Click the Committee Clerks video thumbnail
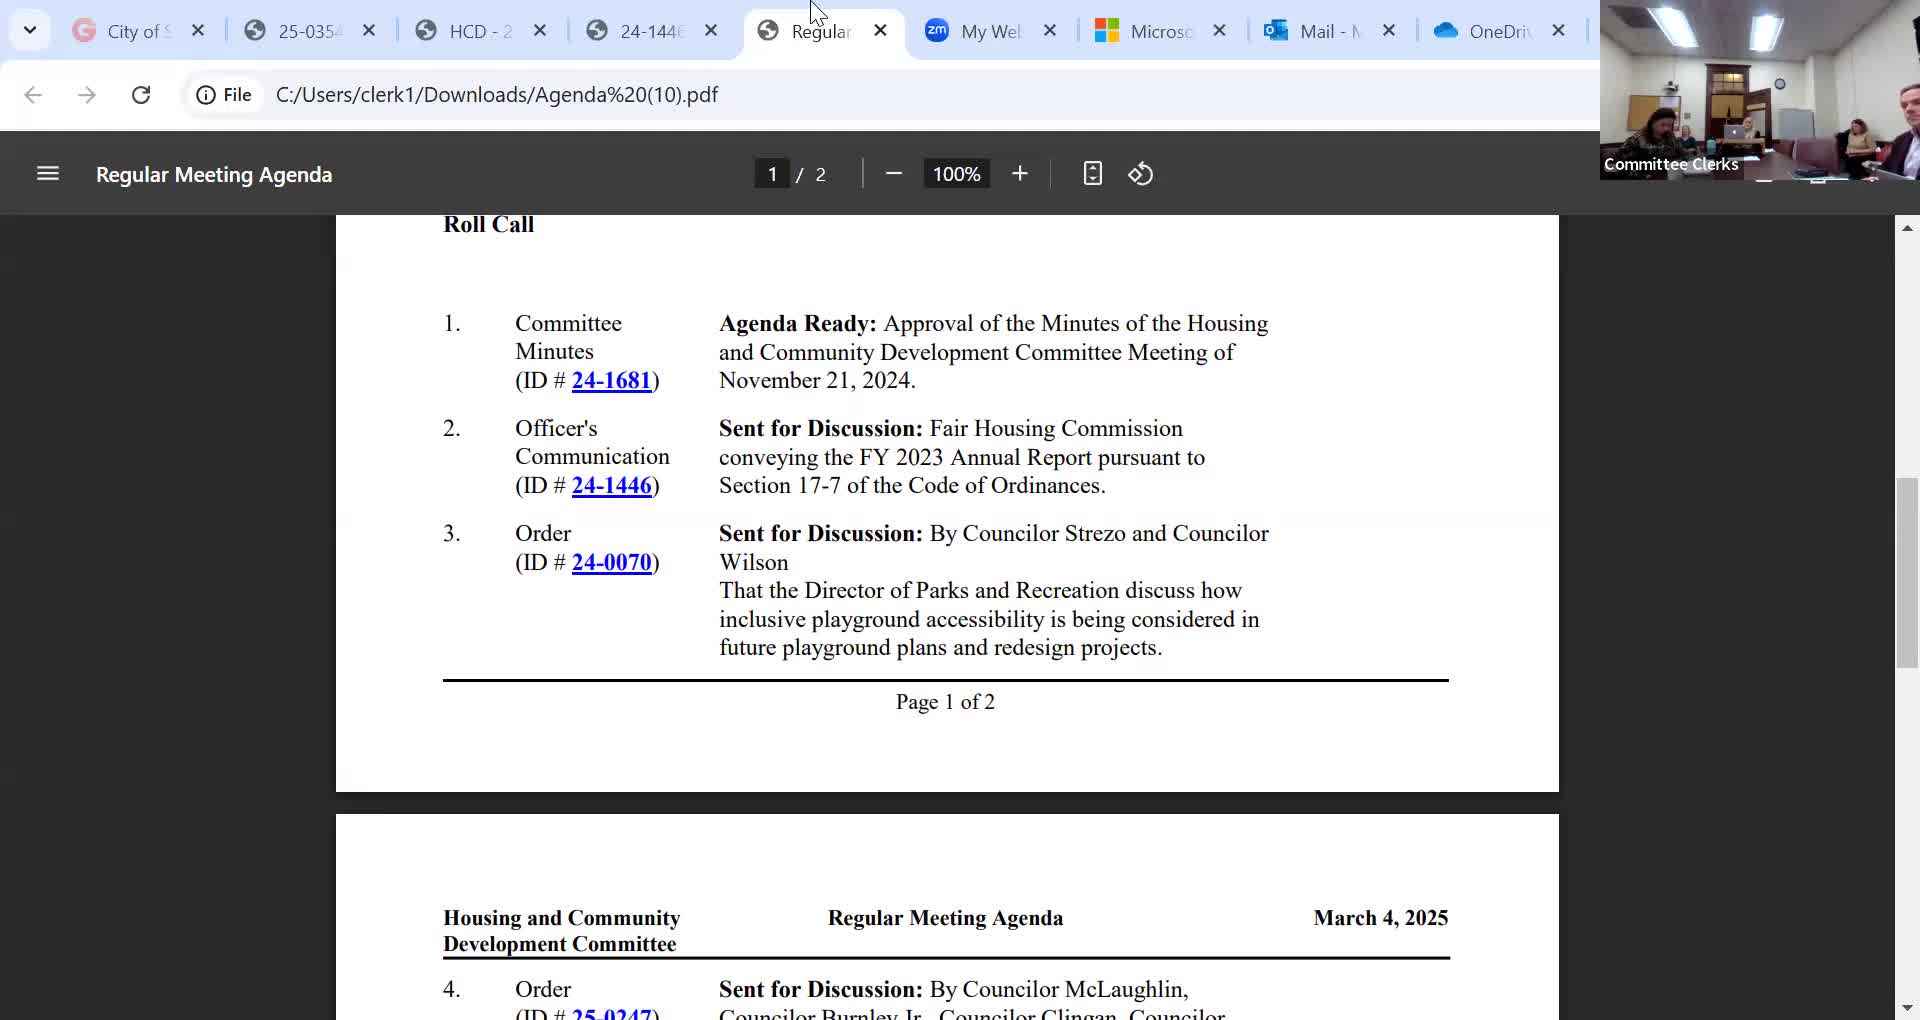Viewport: 1920px width, 1020px height. tap(1760, 90)
